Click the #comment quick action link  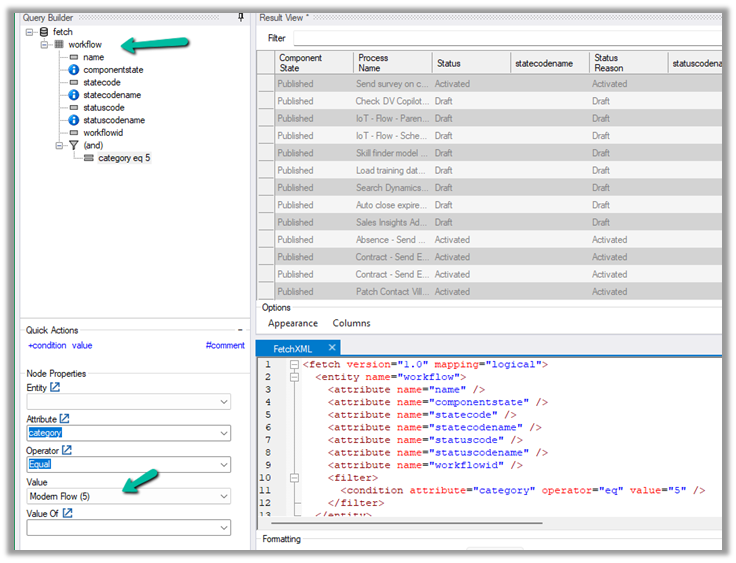[x=224, y=345]
